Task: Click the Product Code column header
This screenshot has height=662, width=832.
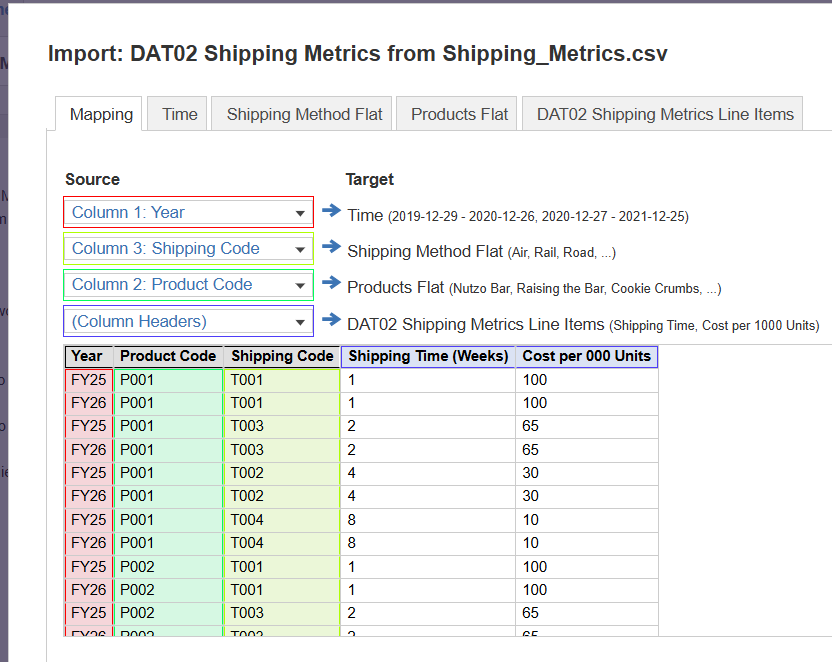Action: [168, 356]
